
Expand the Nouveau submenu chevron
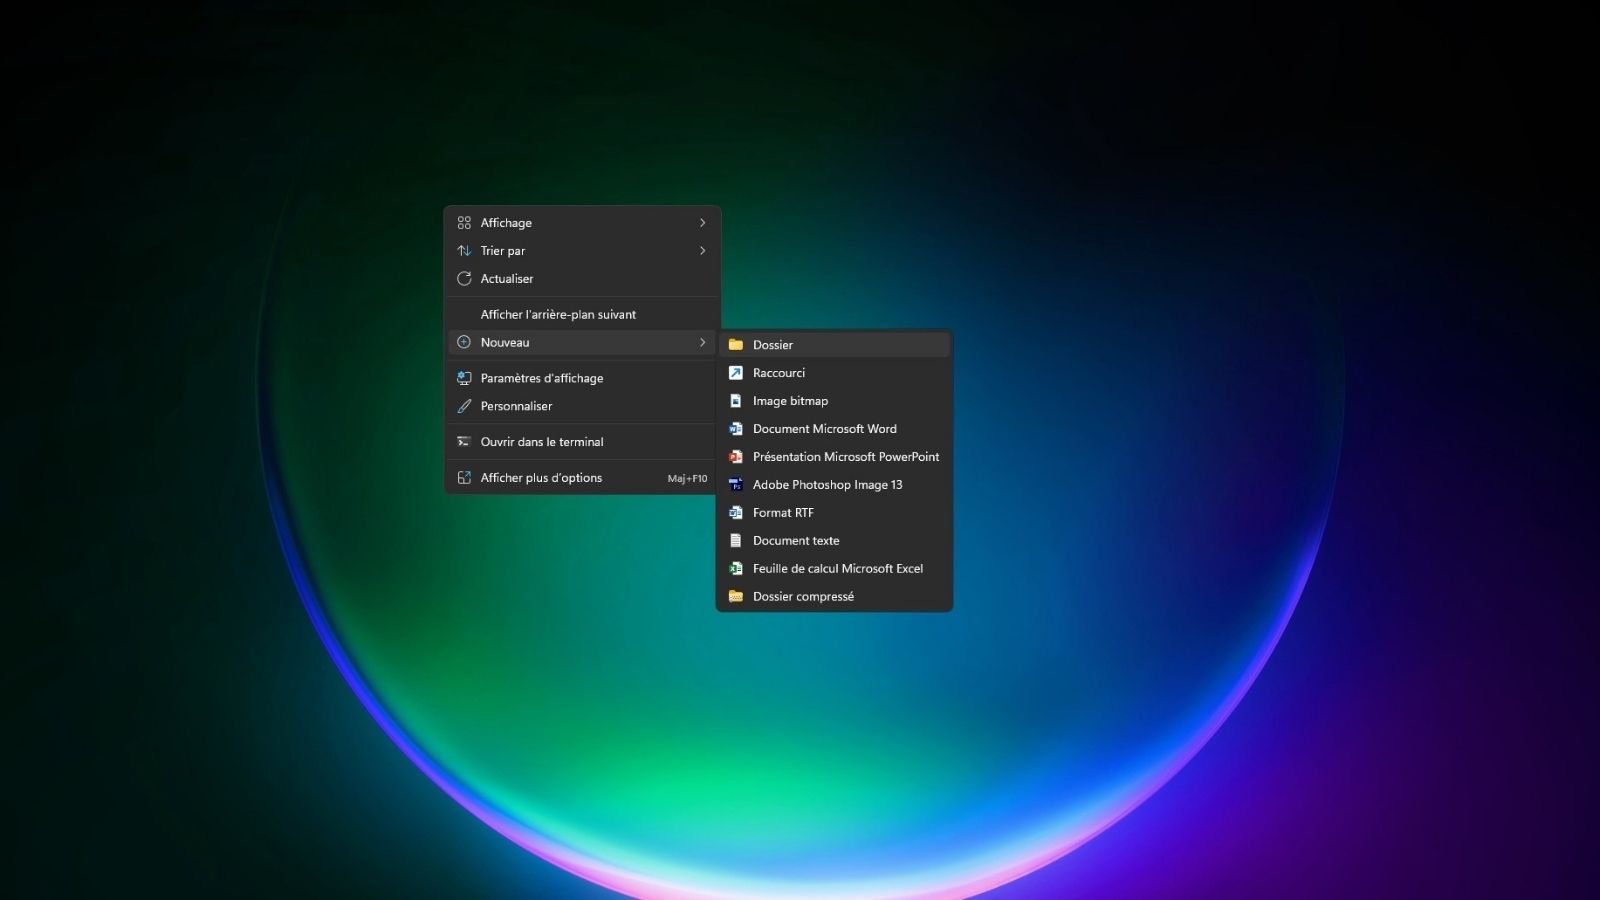[702, 342]
